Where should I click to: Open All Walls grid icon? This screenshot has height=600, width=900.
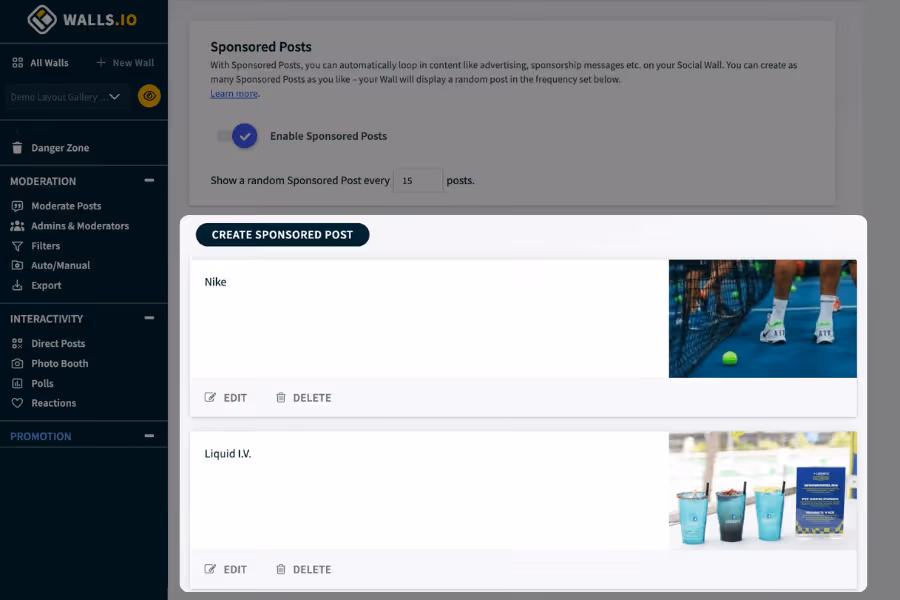pyautogui.click(x=18, y=63)
